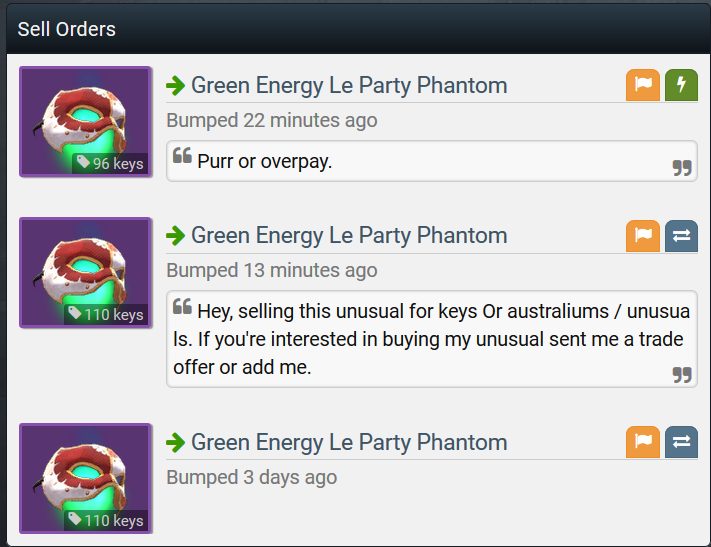Image resolution: width=711 pixels, height=547 pixels.
Task: Open second Green Energy Le Party Phantom link
Action: (x=349, y=236)
